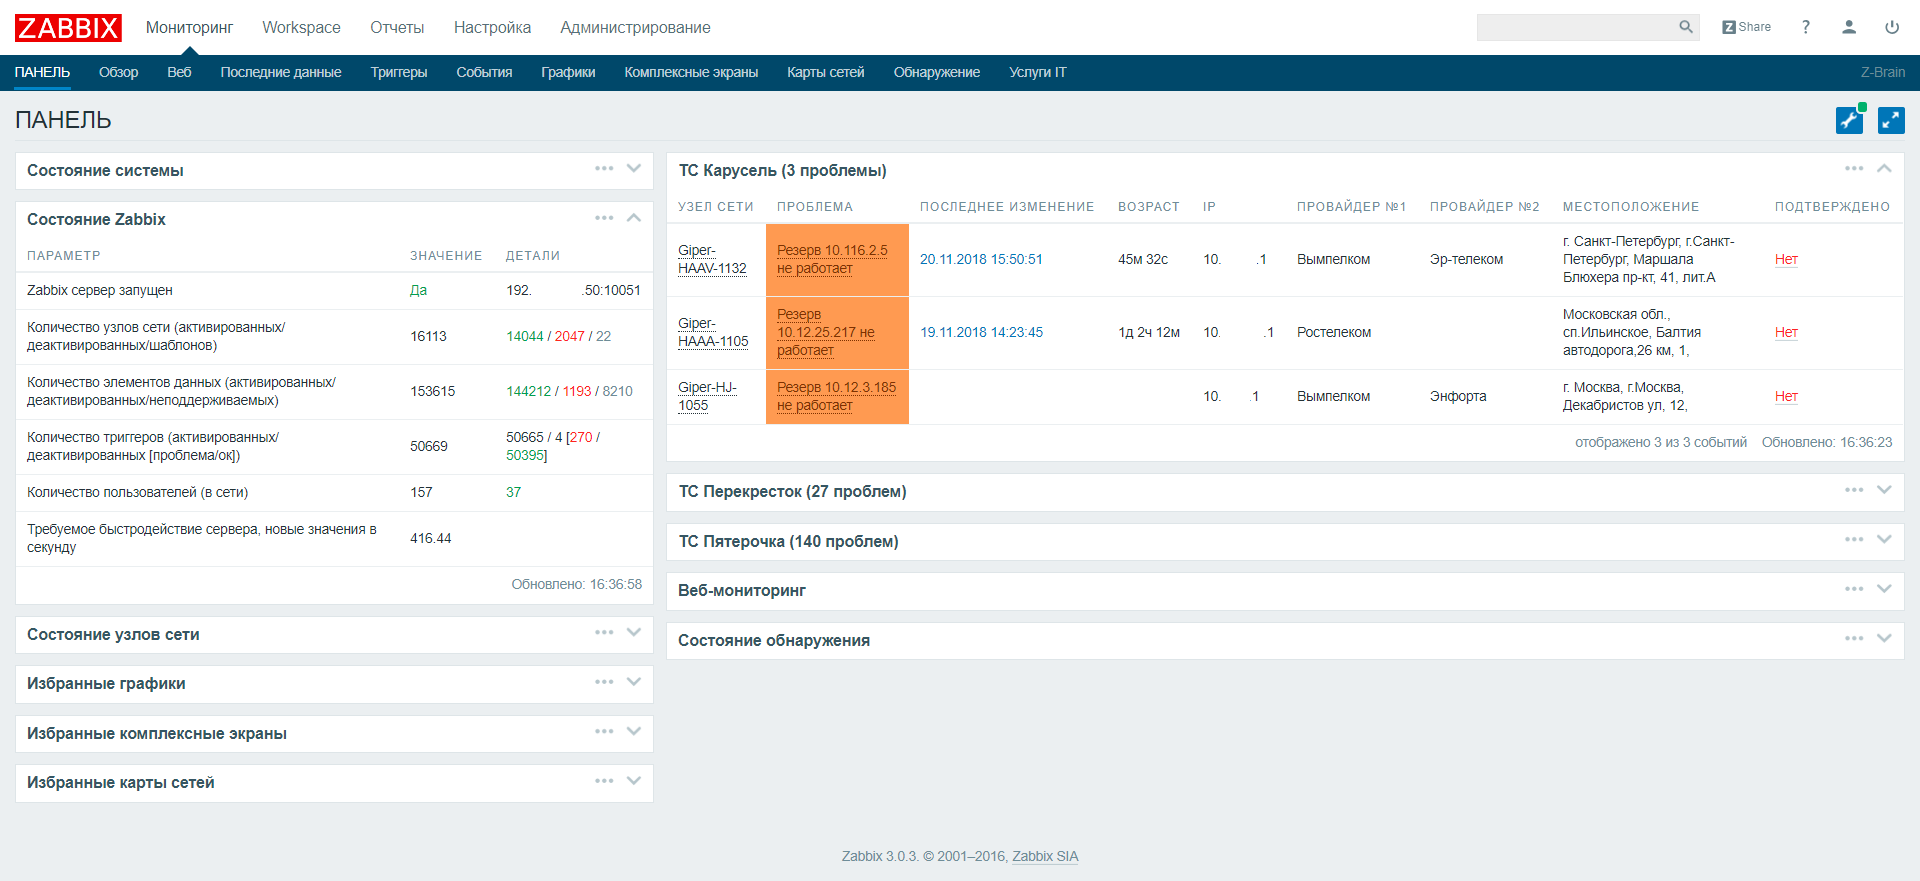This screenshot has width=1920, height=881.
Task: Open the options dots of ТС Пятерочка
Action: point(1854,539)
